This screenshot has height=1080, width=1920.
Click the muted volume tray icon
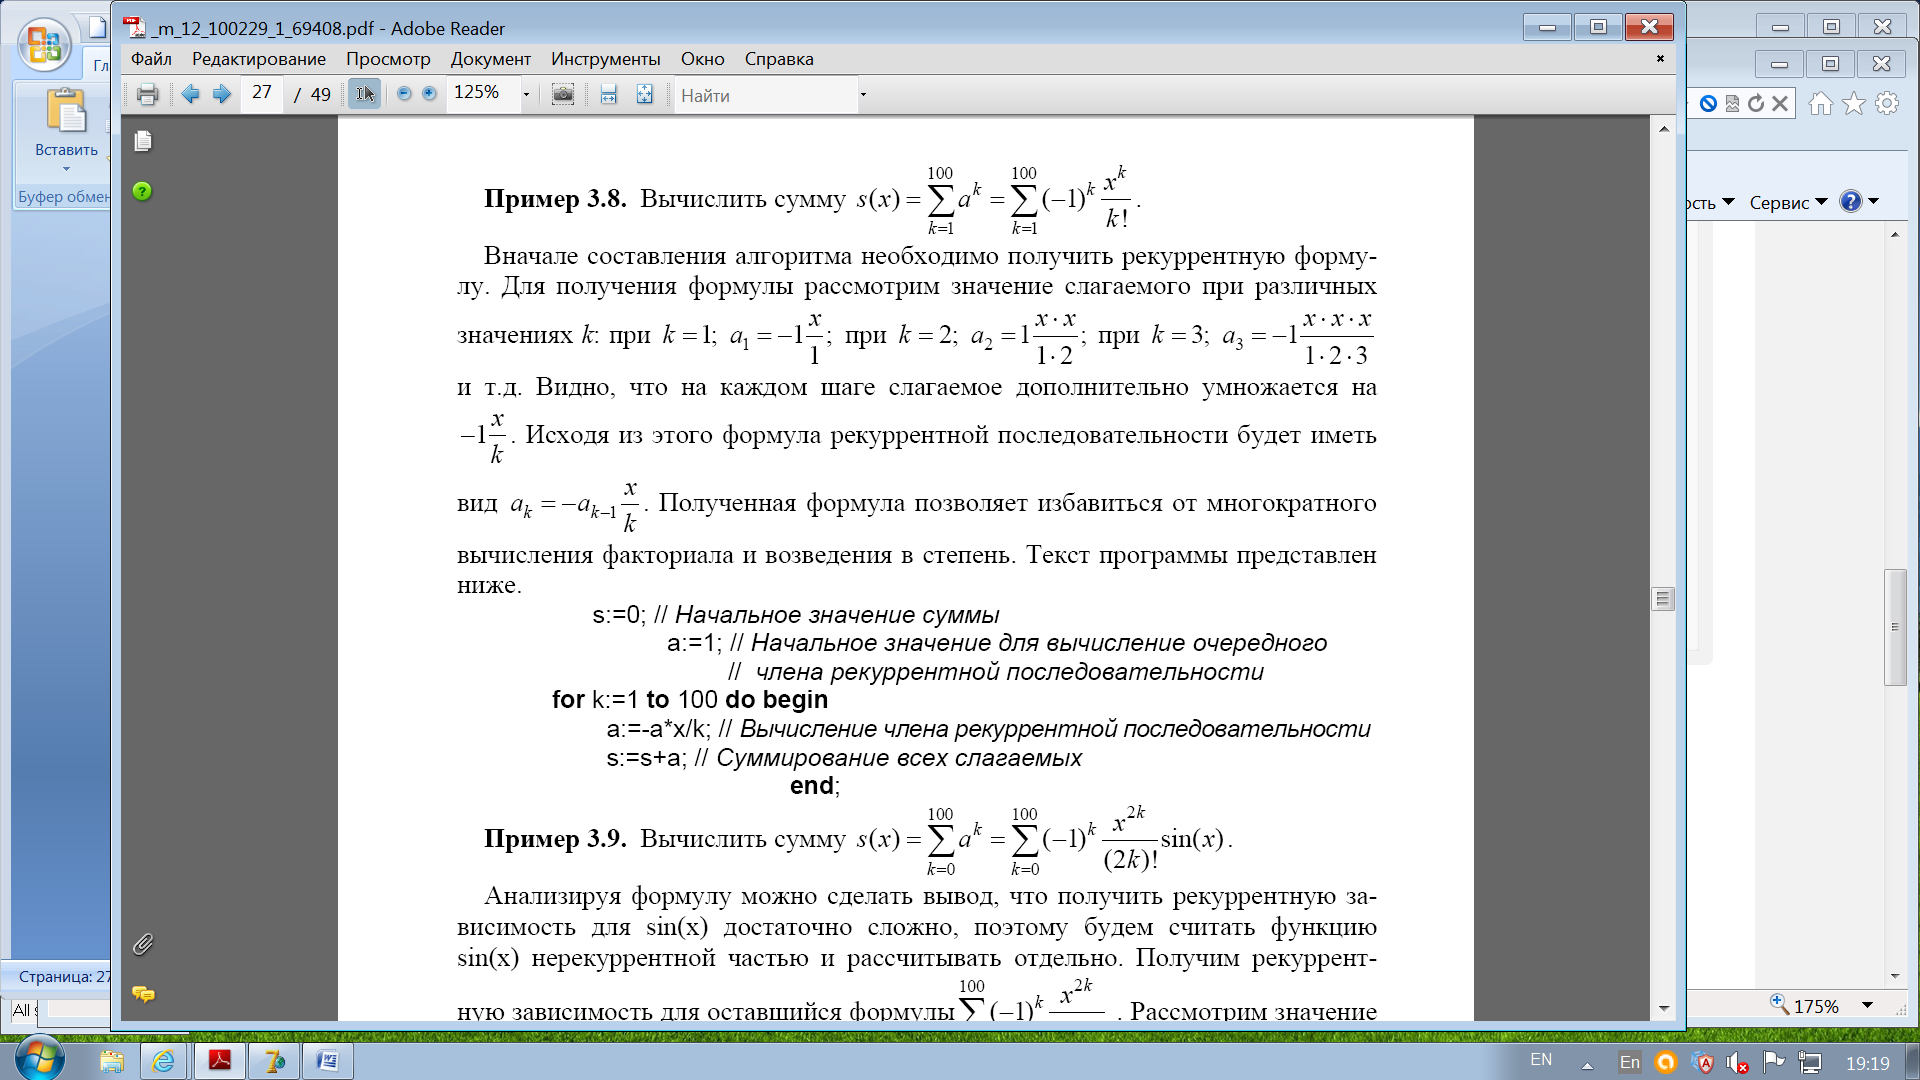tap(1738, 1063)
